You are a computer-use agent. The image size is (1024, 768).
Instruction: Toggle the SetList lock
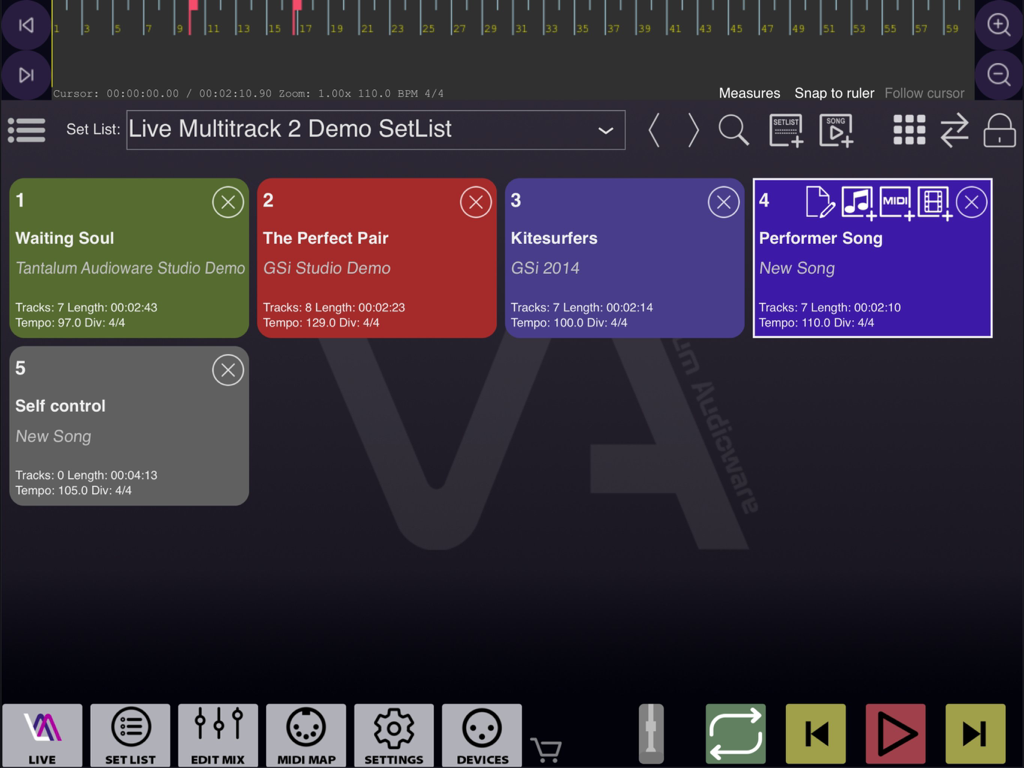pyautogui.click(x=999, y=130)
